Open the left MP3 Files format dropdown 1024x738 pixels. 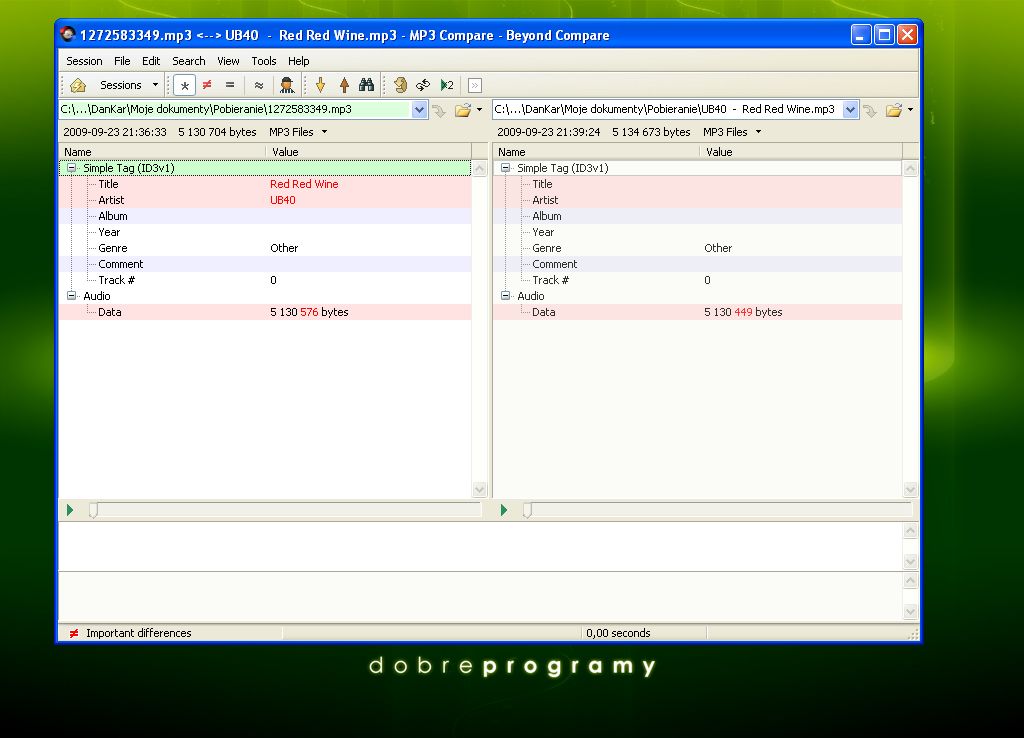pos(298,132)
